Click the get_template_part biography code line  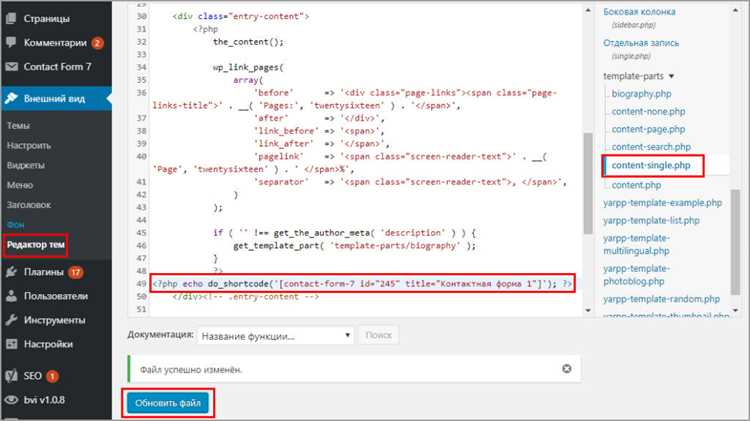point(354,245)
